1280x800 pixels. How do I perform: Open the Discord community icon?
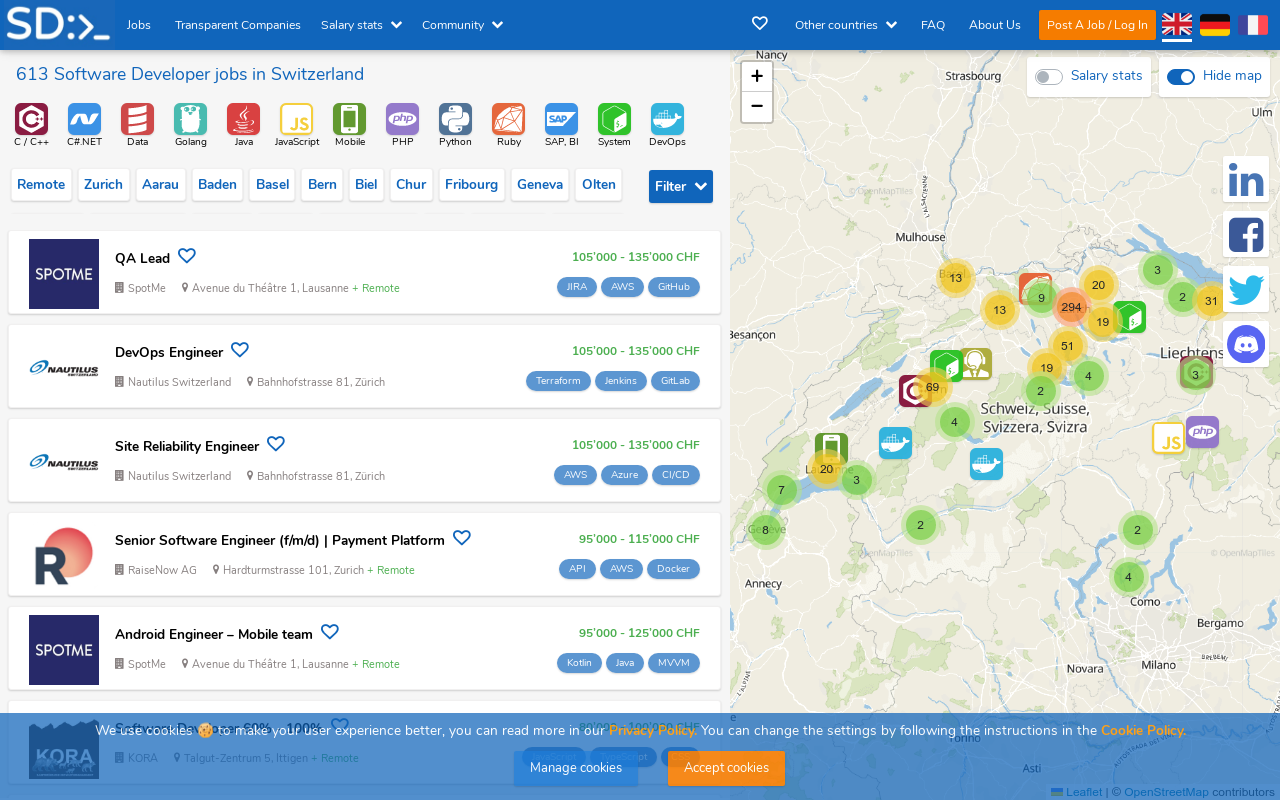coord(1246,344)
